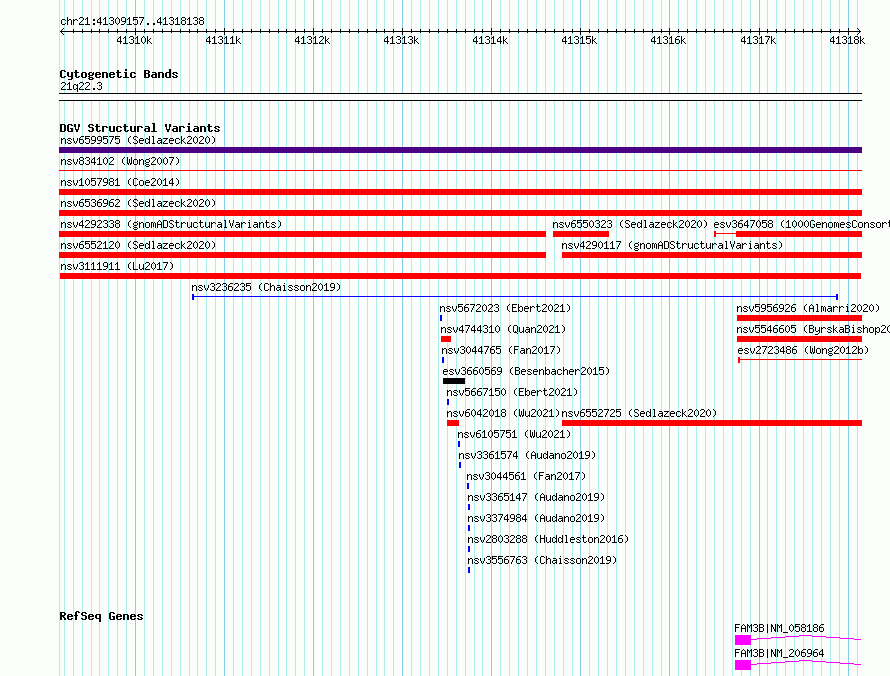This screenshot has width=890, height=676.
Task: Open nsv5667150 (Ebert2021) variant label
Action: pos(512,392)
